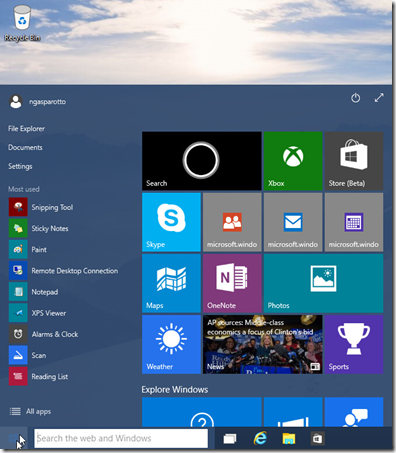
Task: Open the Recycle Bin desktop icon
Action: (22, 23)
